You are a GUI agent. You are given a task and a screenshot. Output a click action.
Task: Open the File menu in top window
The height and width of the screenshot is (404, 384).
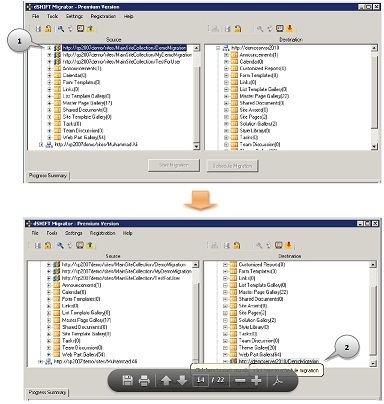[36, 16]
